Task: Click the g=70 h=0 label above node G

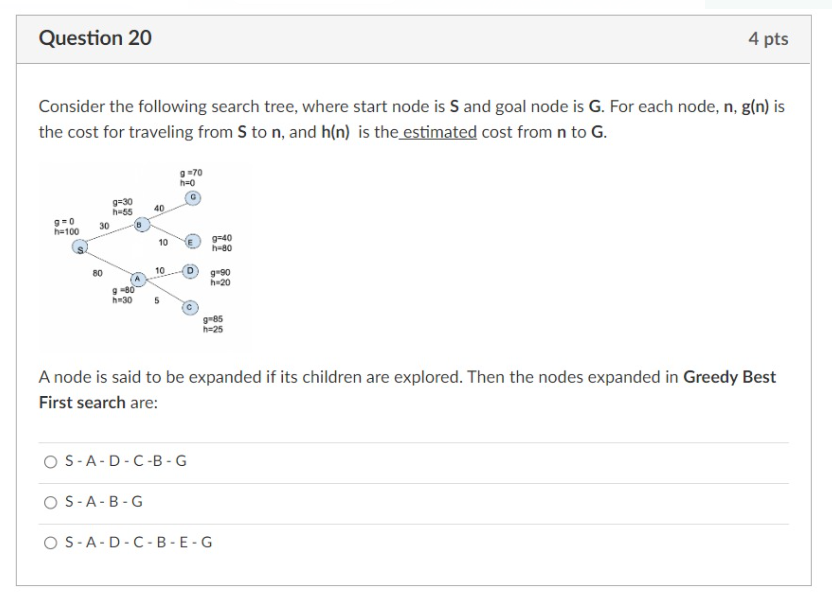Action: coord(191,177)
